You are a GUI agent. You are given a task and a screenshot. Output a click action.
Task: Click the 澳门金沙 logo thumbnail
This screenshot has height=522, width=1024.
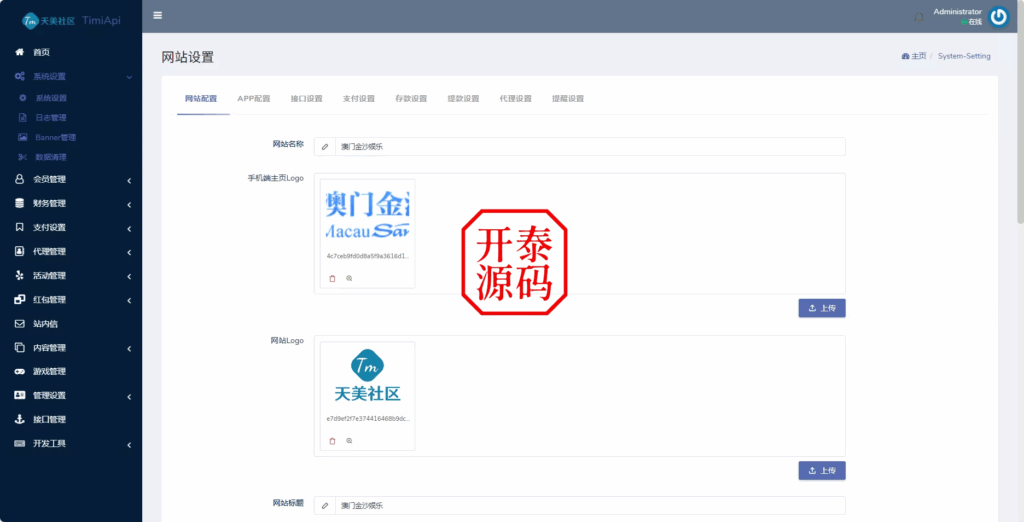pyautogui.click(x=367, y=214)
